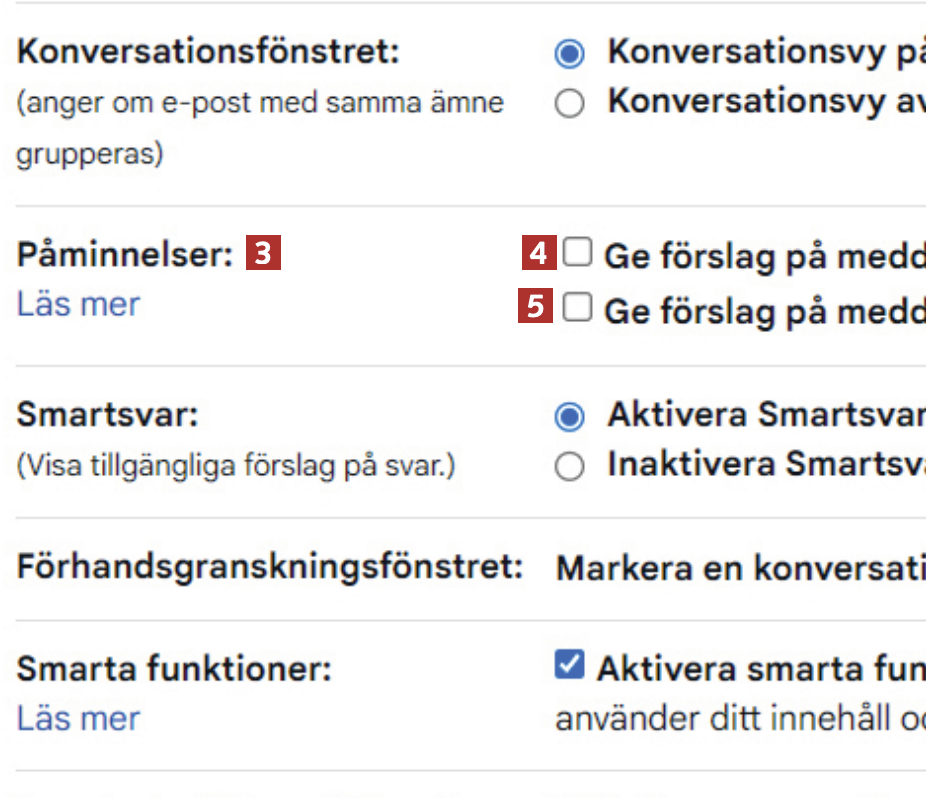Open the "Läs mer" link under Påminnelser
The image size is (926, 798).
pos(78,304)
